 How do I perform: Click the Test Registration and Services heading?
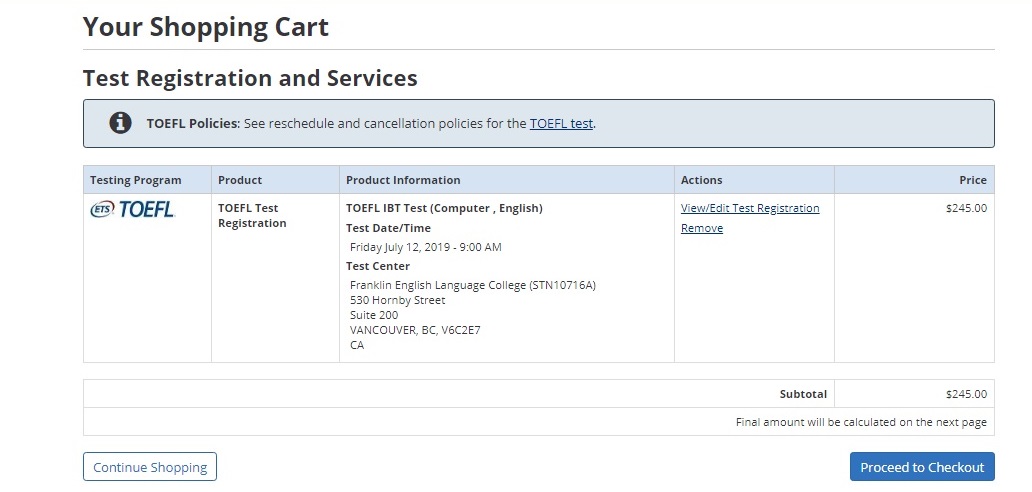(x=250, y=78)
